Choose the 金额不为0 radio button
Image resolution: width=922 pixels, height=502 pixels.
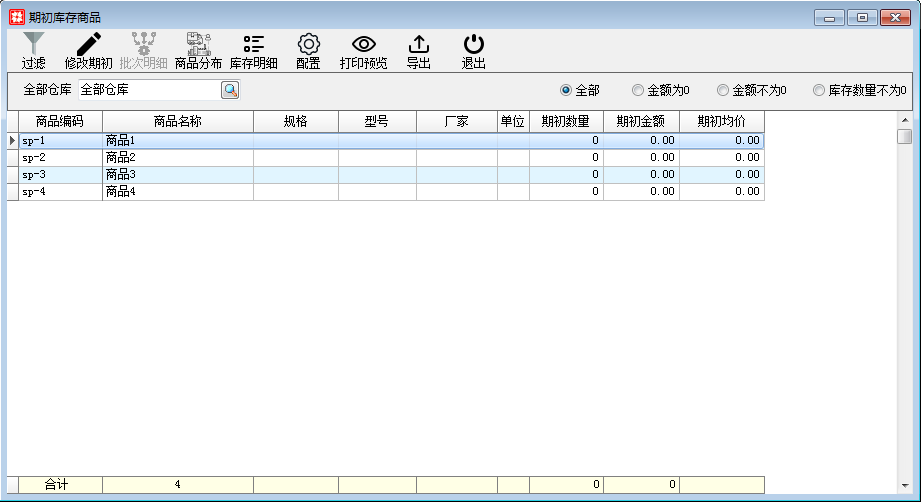723,90
